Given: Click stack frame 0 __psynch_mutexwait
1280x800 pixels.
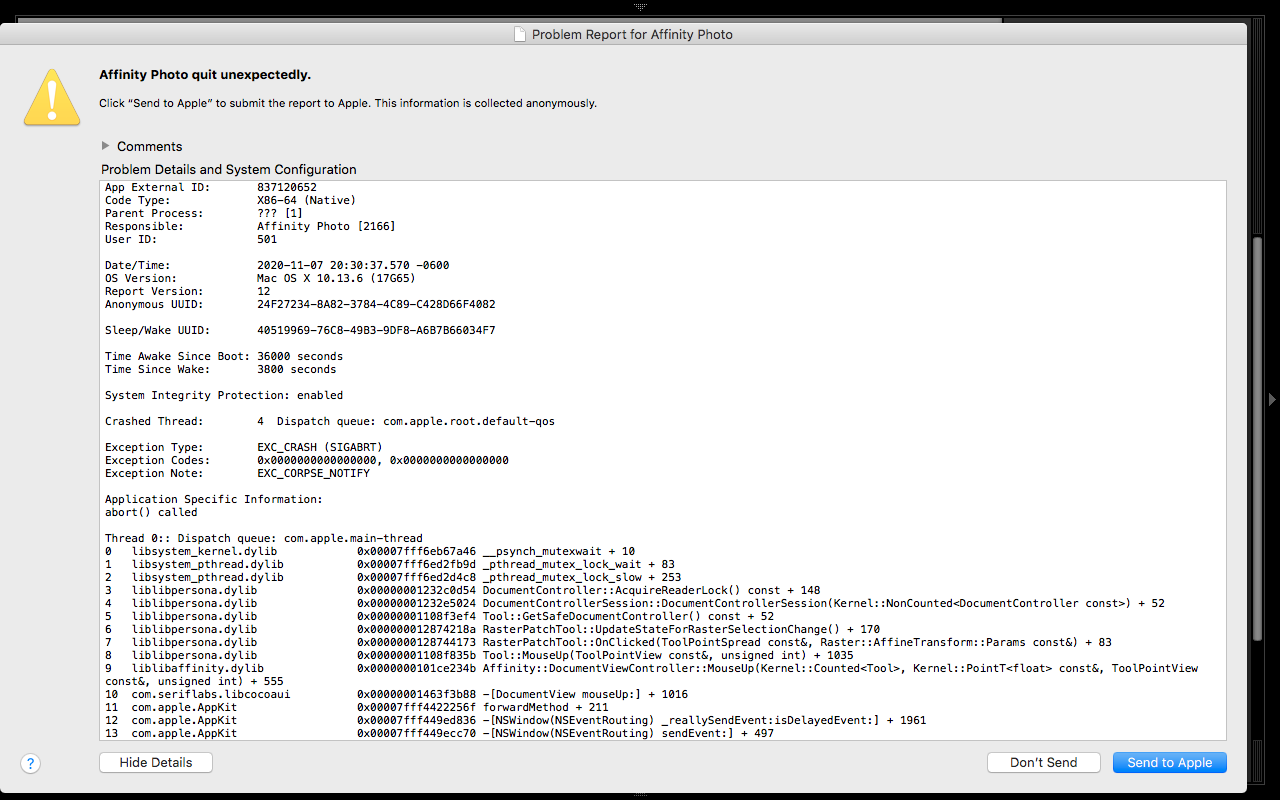Looking at the screenshot, I should (370, 551).
